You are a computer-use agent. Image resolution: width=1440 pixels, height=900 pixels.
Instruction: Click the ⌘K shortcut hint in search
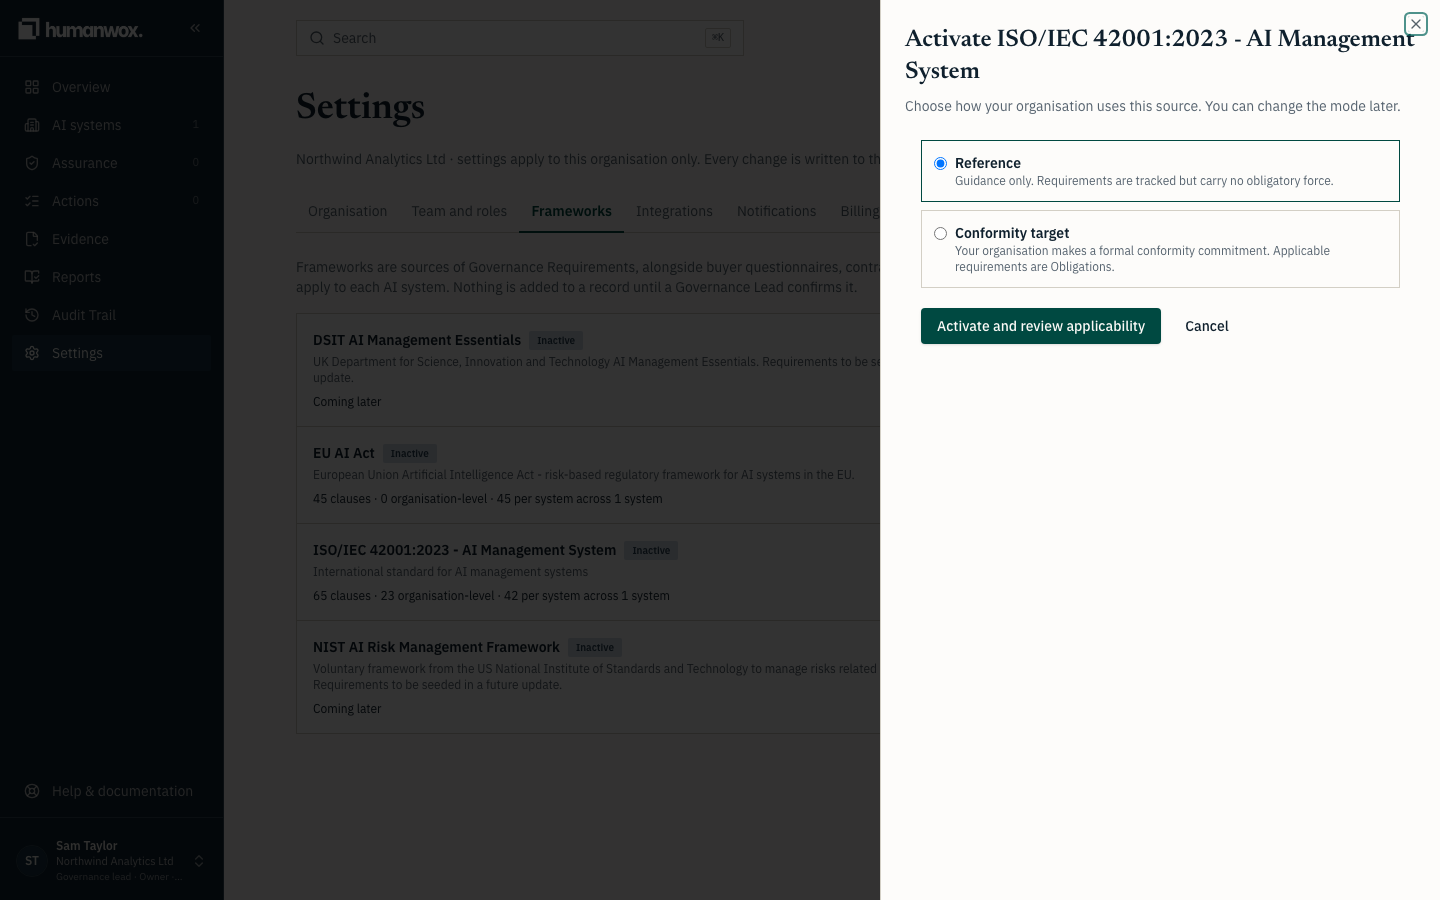tap(718, 38)
